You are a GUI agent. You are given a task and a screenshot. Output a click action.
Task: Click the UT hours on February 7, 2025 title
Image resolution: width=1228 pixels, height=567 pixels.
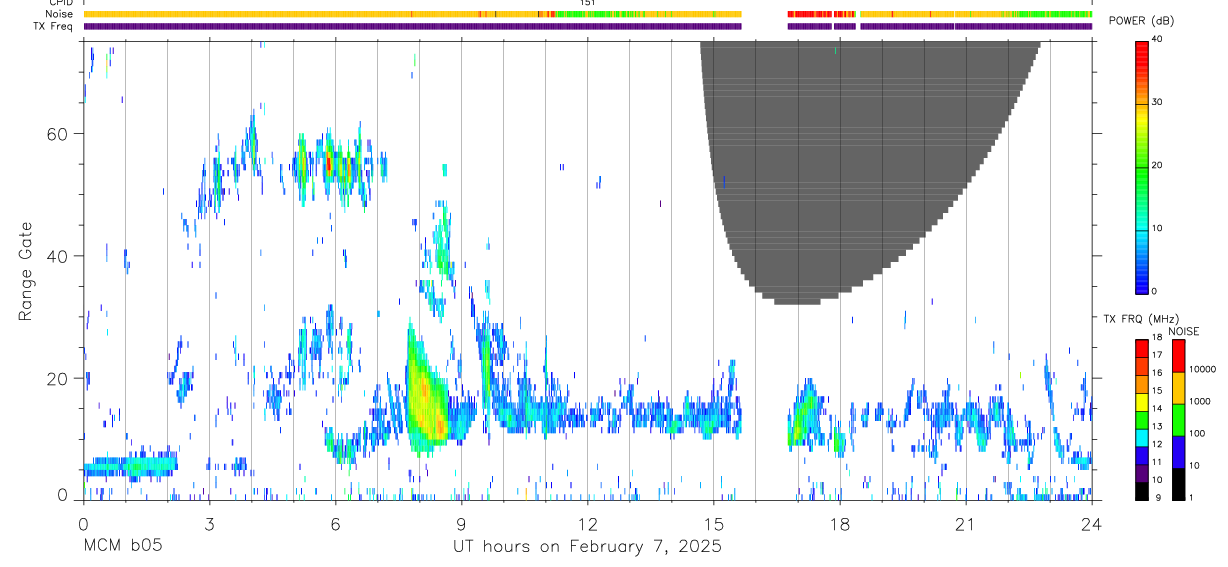[589, 546]
